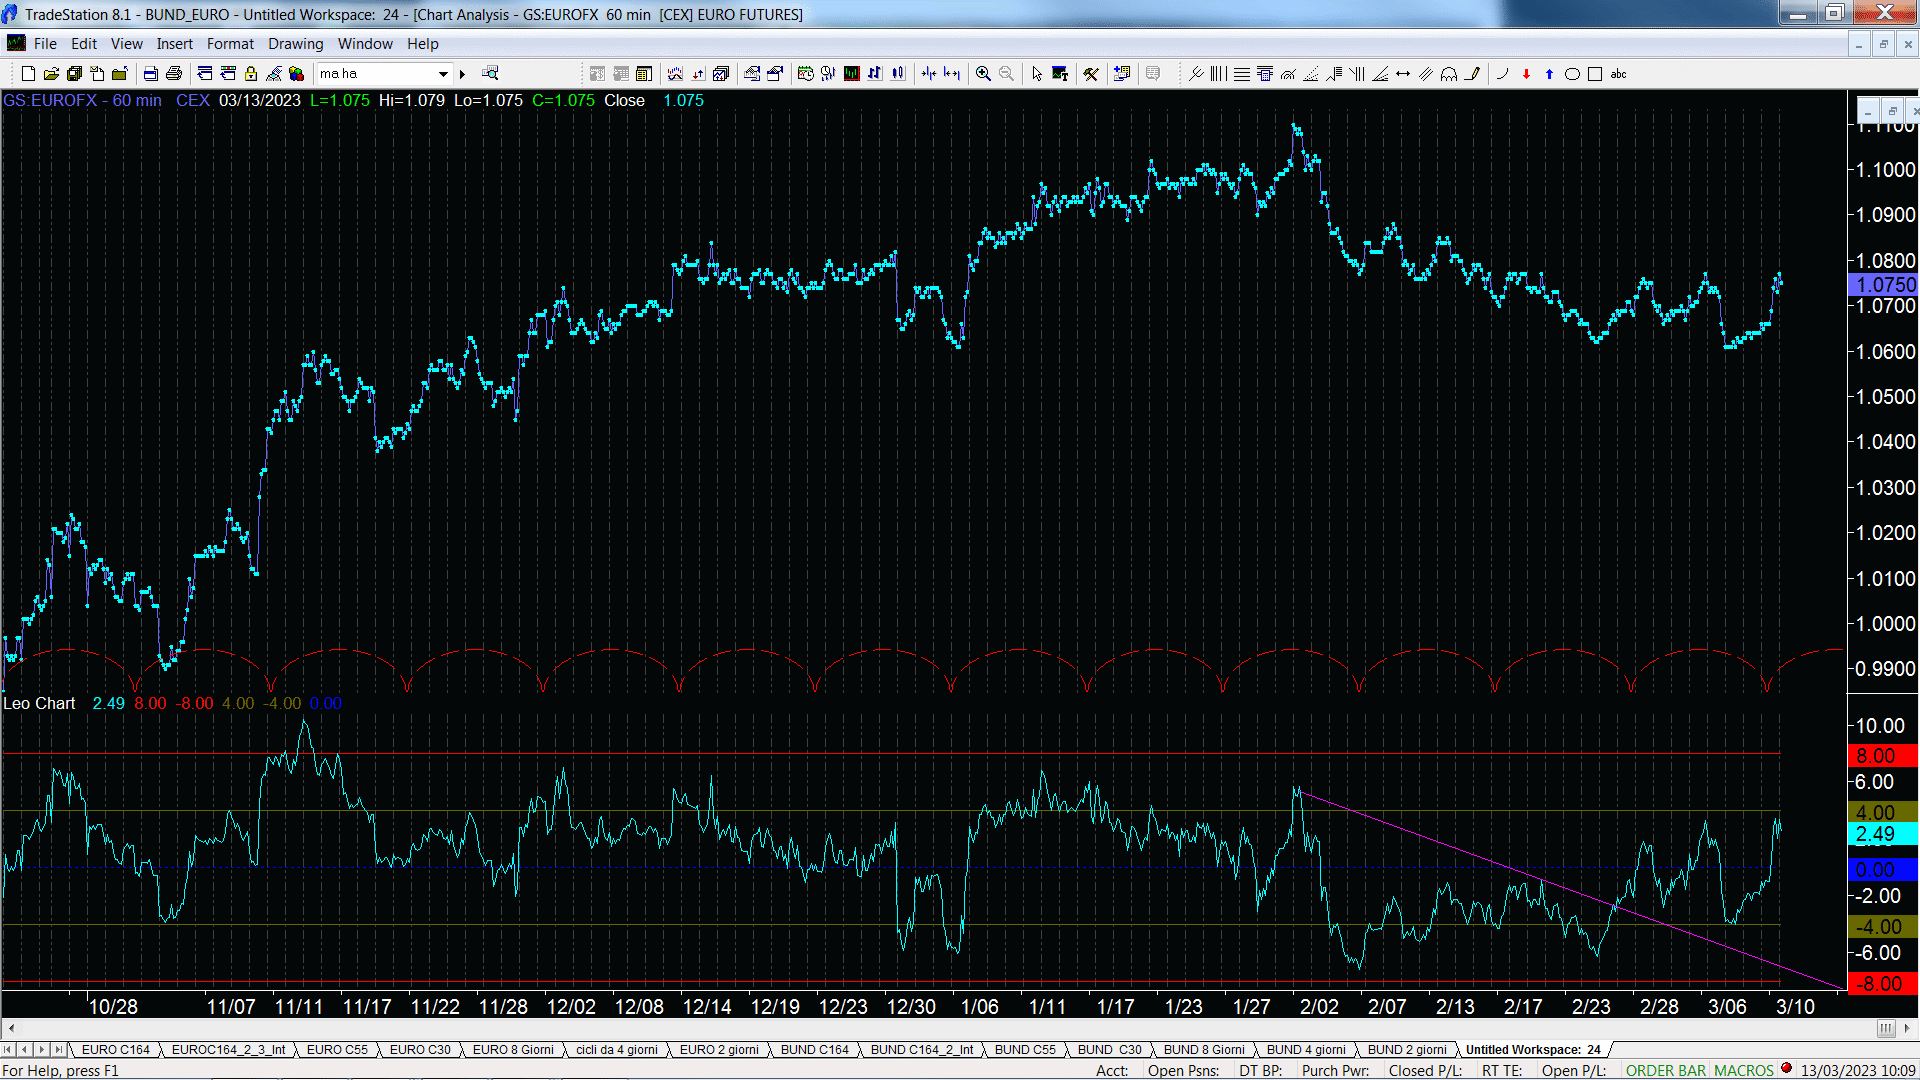Image resolution: width=1920 pixels, height=1080 pixels.
Task: Click the blue 0.00 level label
Action: click(x=1883, y=870)
